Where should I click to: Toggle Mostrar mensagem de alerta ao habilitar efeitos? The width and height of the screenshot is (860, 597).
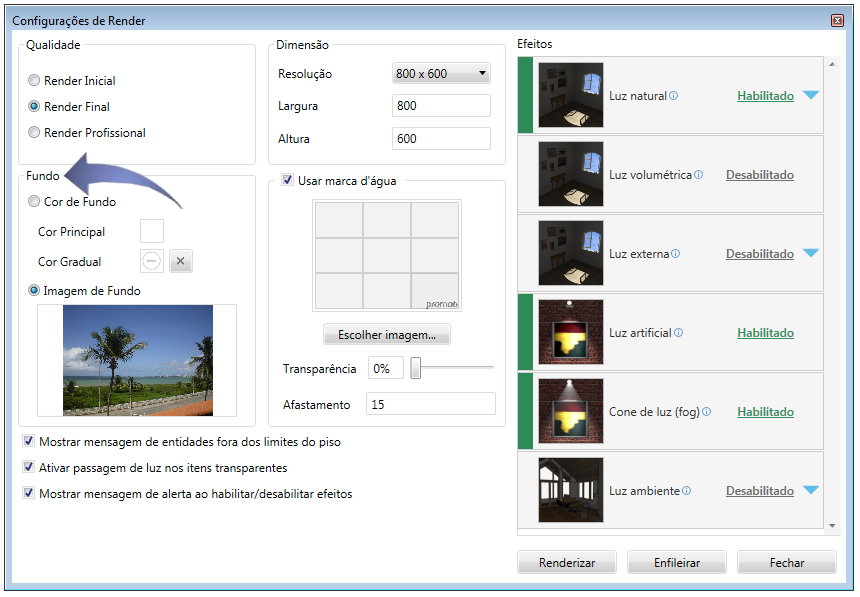29,493
